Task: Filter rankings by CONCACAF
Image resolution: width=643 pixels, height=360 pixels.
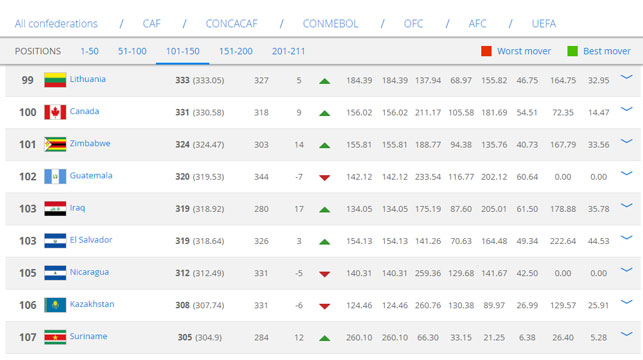Action: [231, 24]
